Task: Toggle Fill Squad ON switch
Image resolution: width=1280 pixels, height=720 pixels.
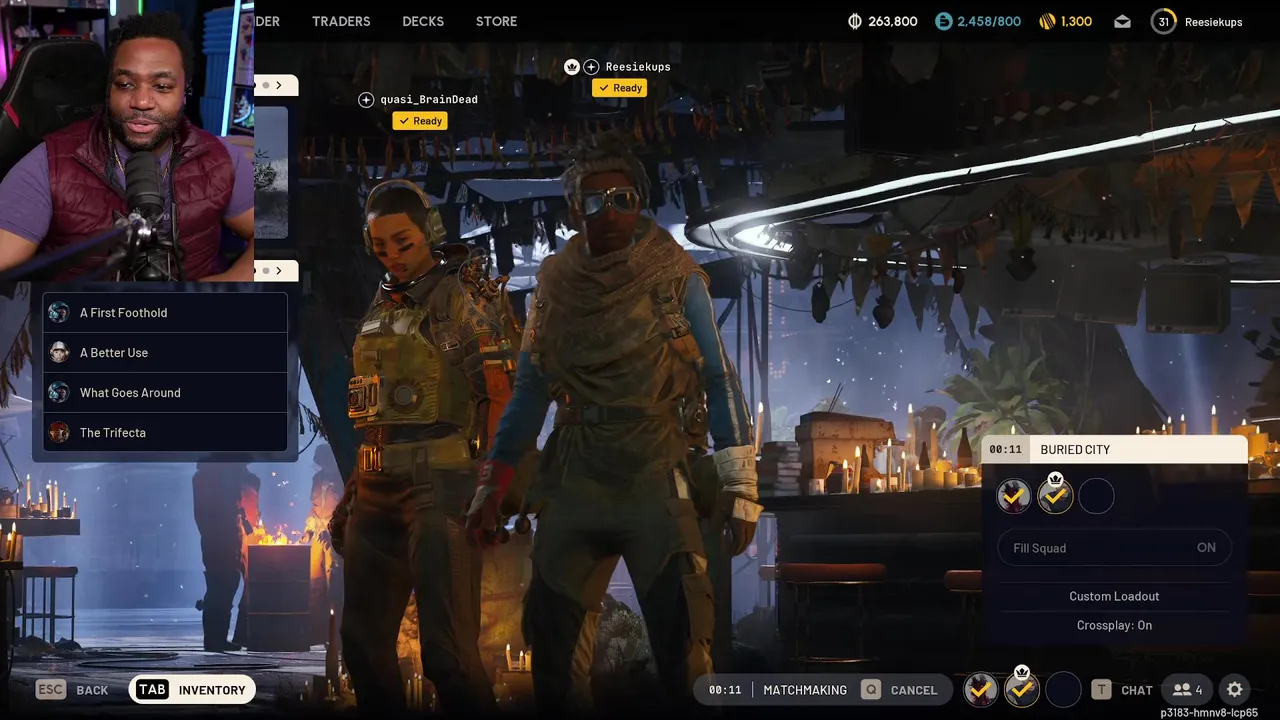Action: point(1115,547)
